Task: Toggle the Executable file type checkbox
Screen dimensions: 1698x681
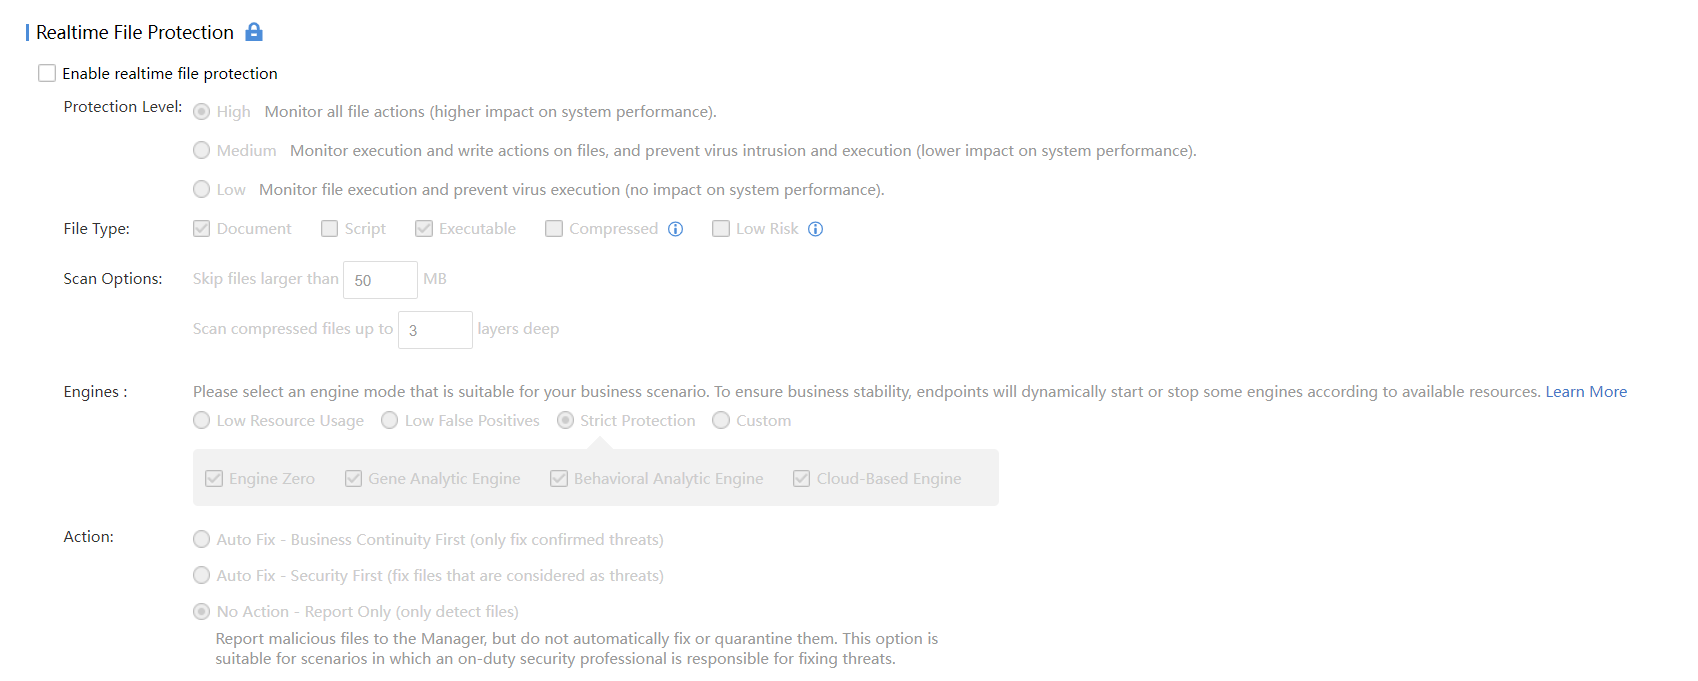Action: point(424,229)
